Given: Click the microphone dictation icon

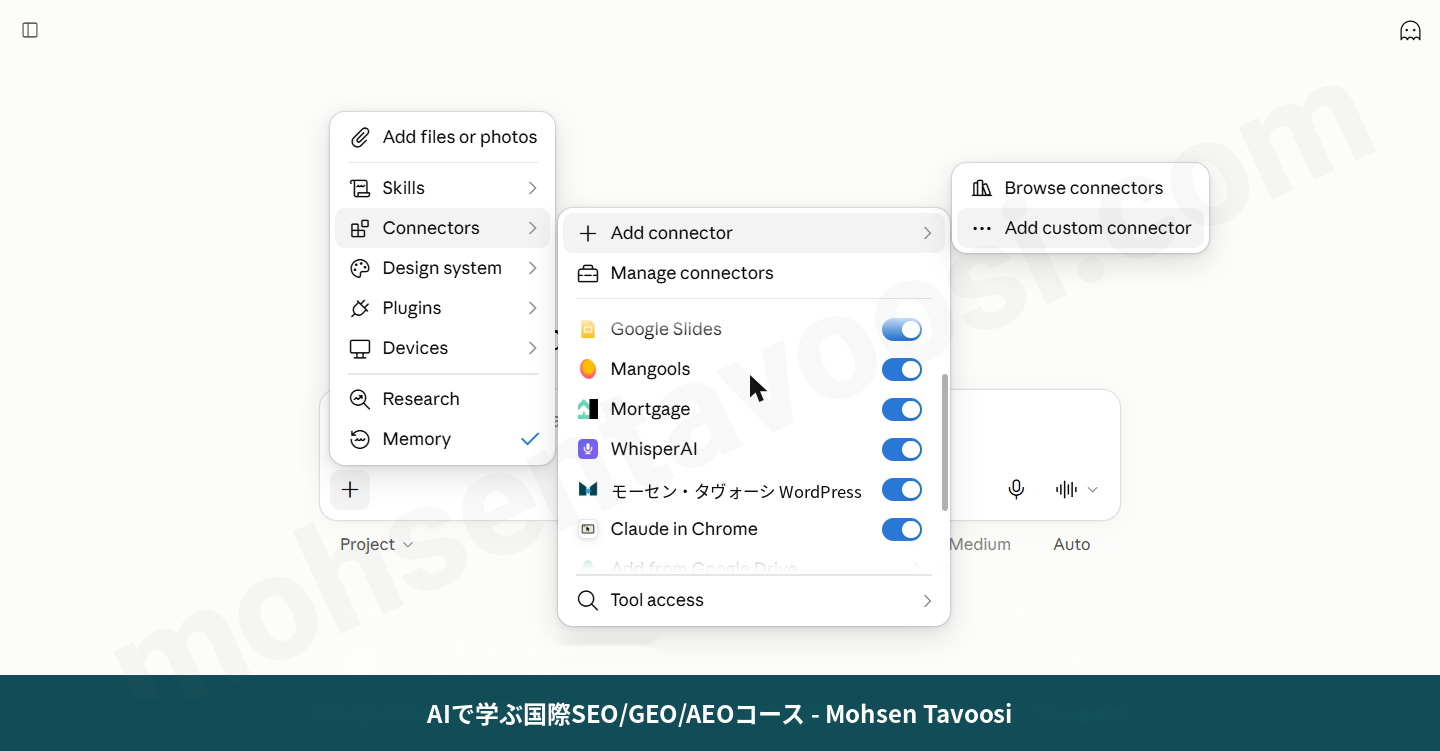Looking at the screenshot, I should coord(1016,489).
